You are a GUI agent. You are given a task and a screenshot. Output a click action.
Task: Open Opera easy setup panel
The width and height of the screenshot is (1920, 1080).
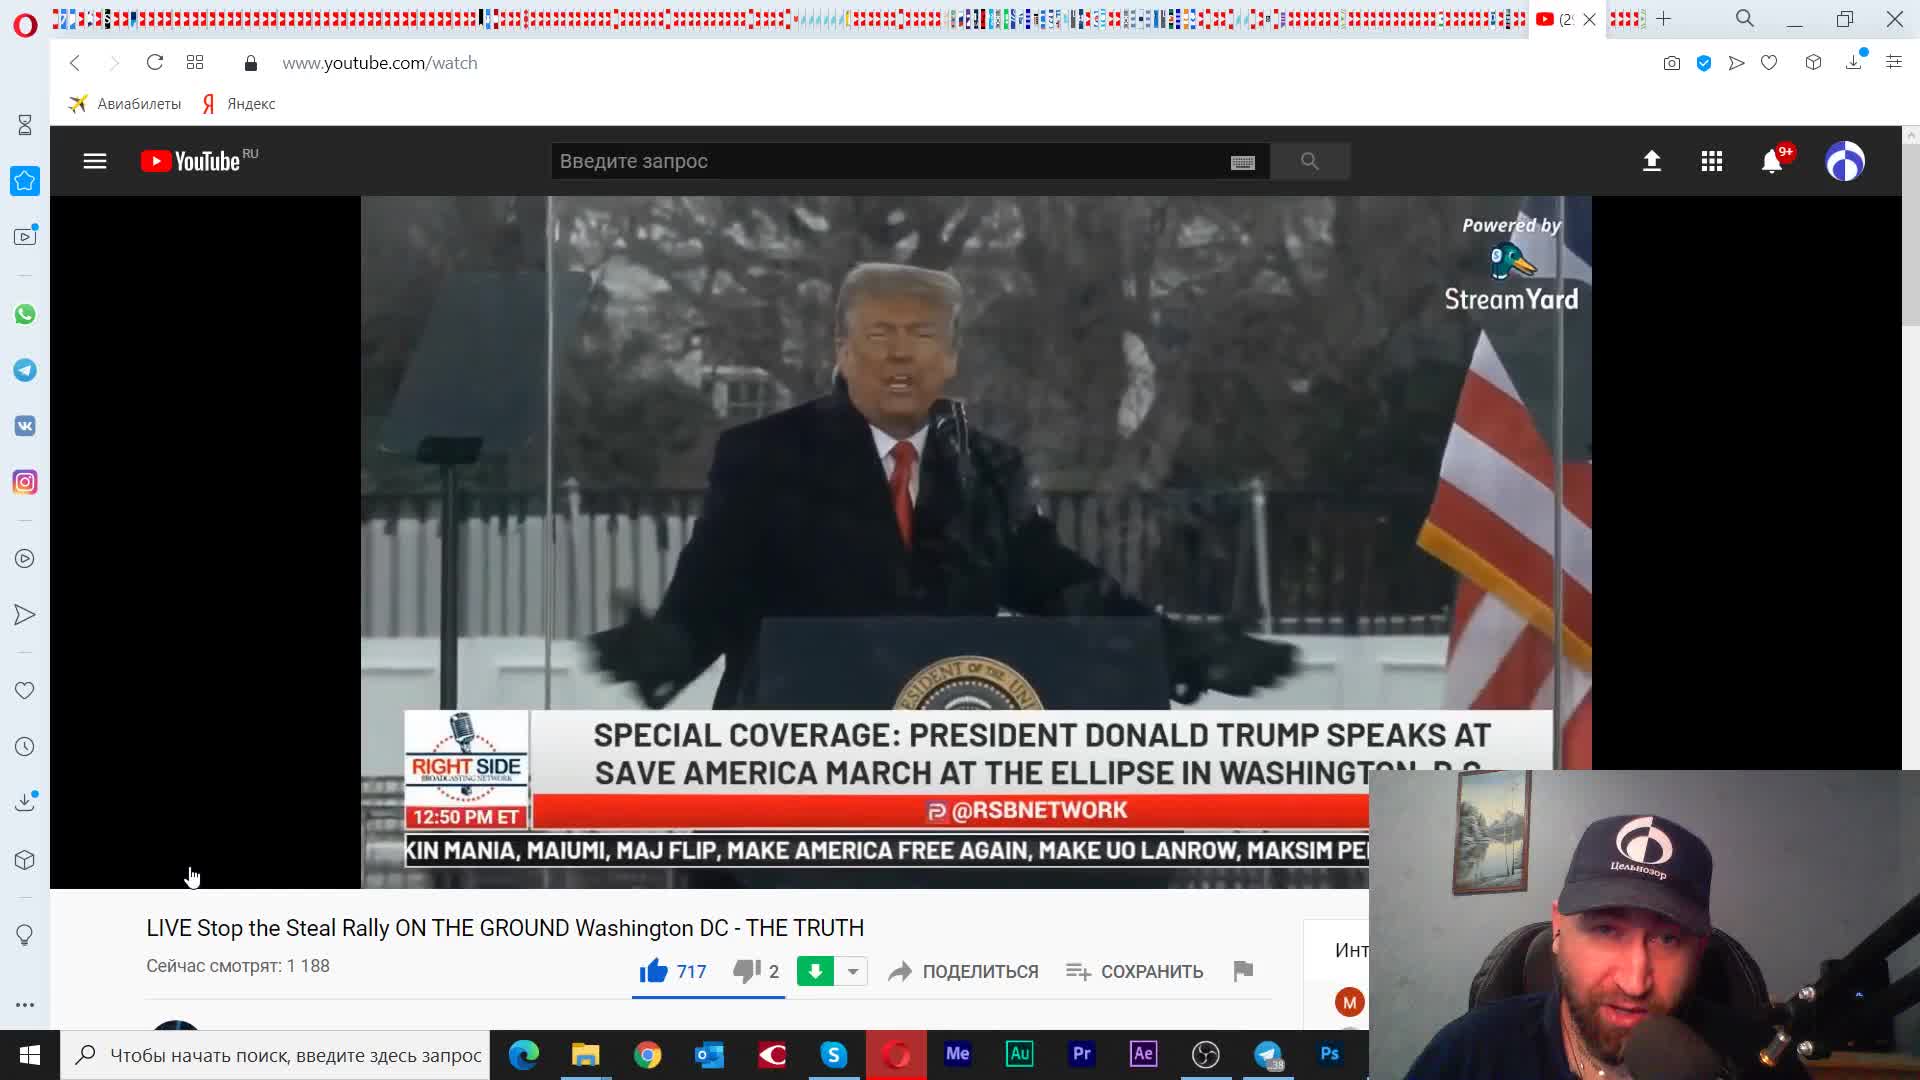1893,62
